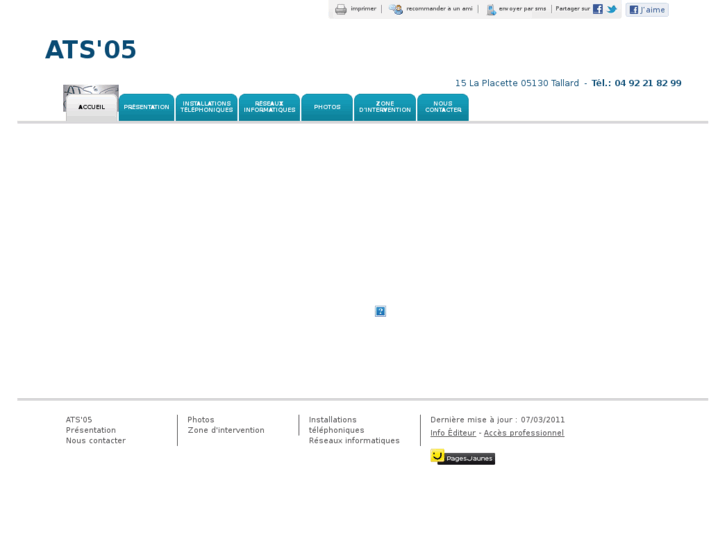
Task: Click the PagesJaunes logo
Action: 462,457
